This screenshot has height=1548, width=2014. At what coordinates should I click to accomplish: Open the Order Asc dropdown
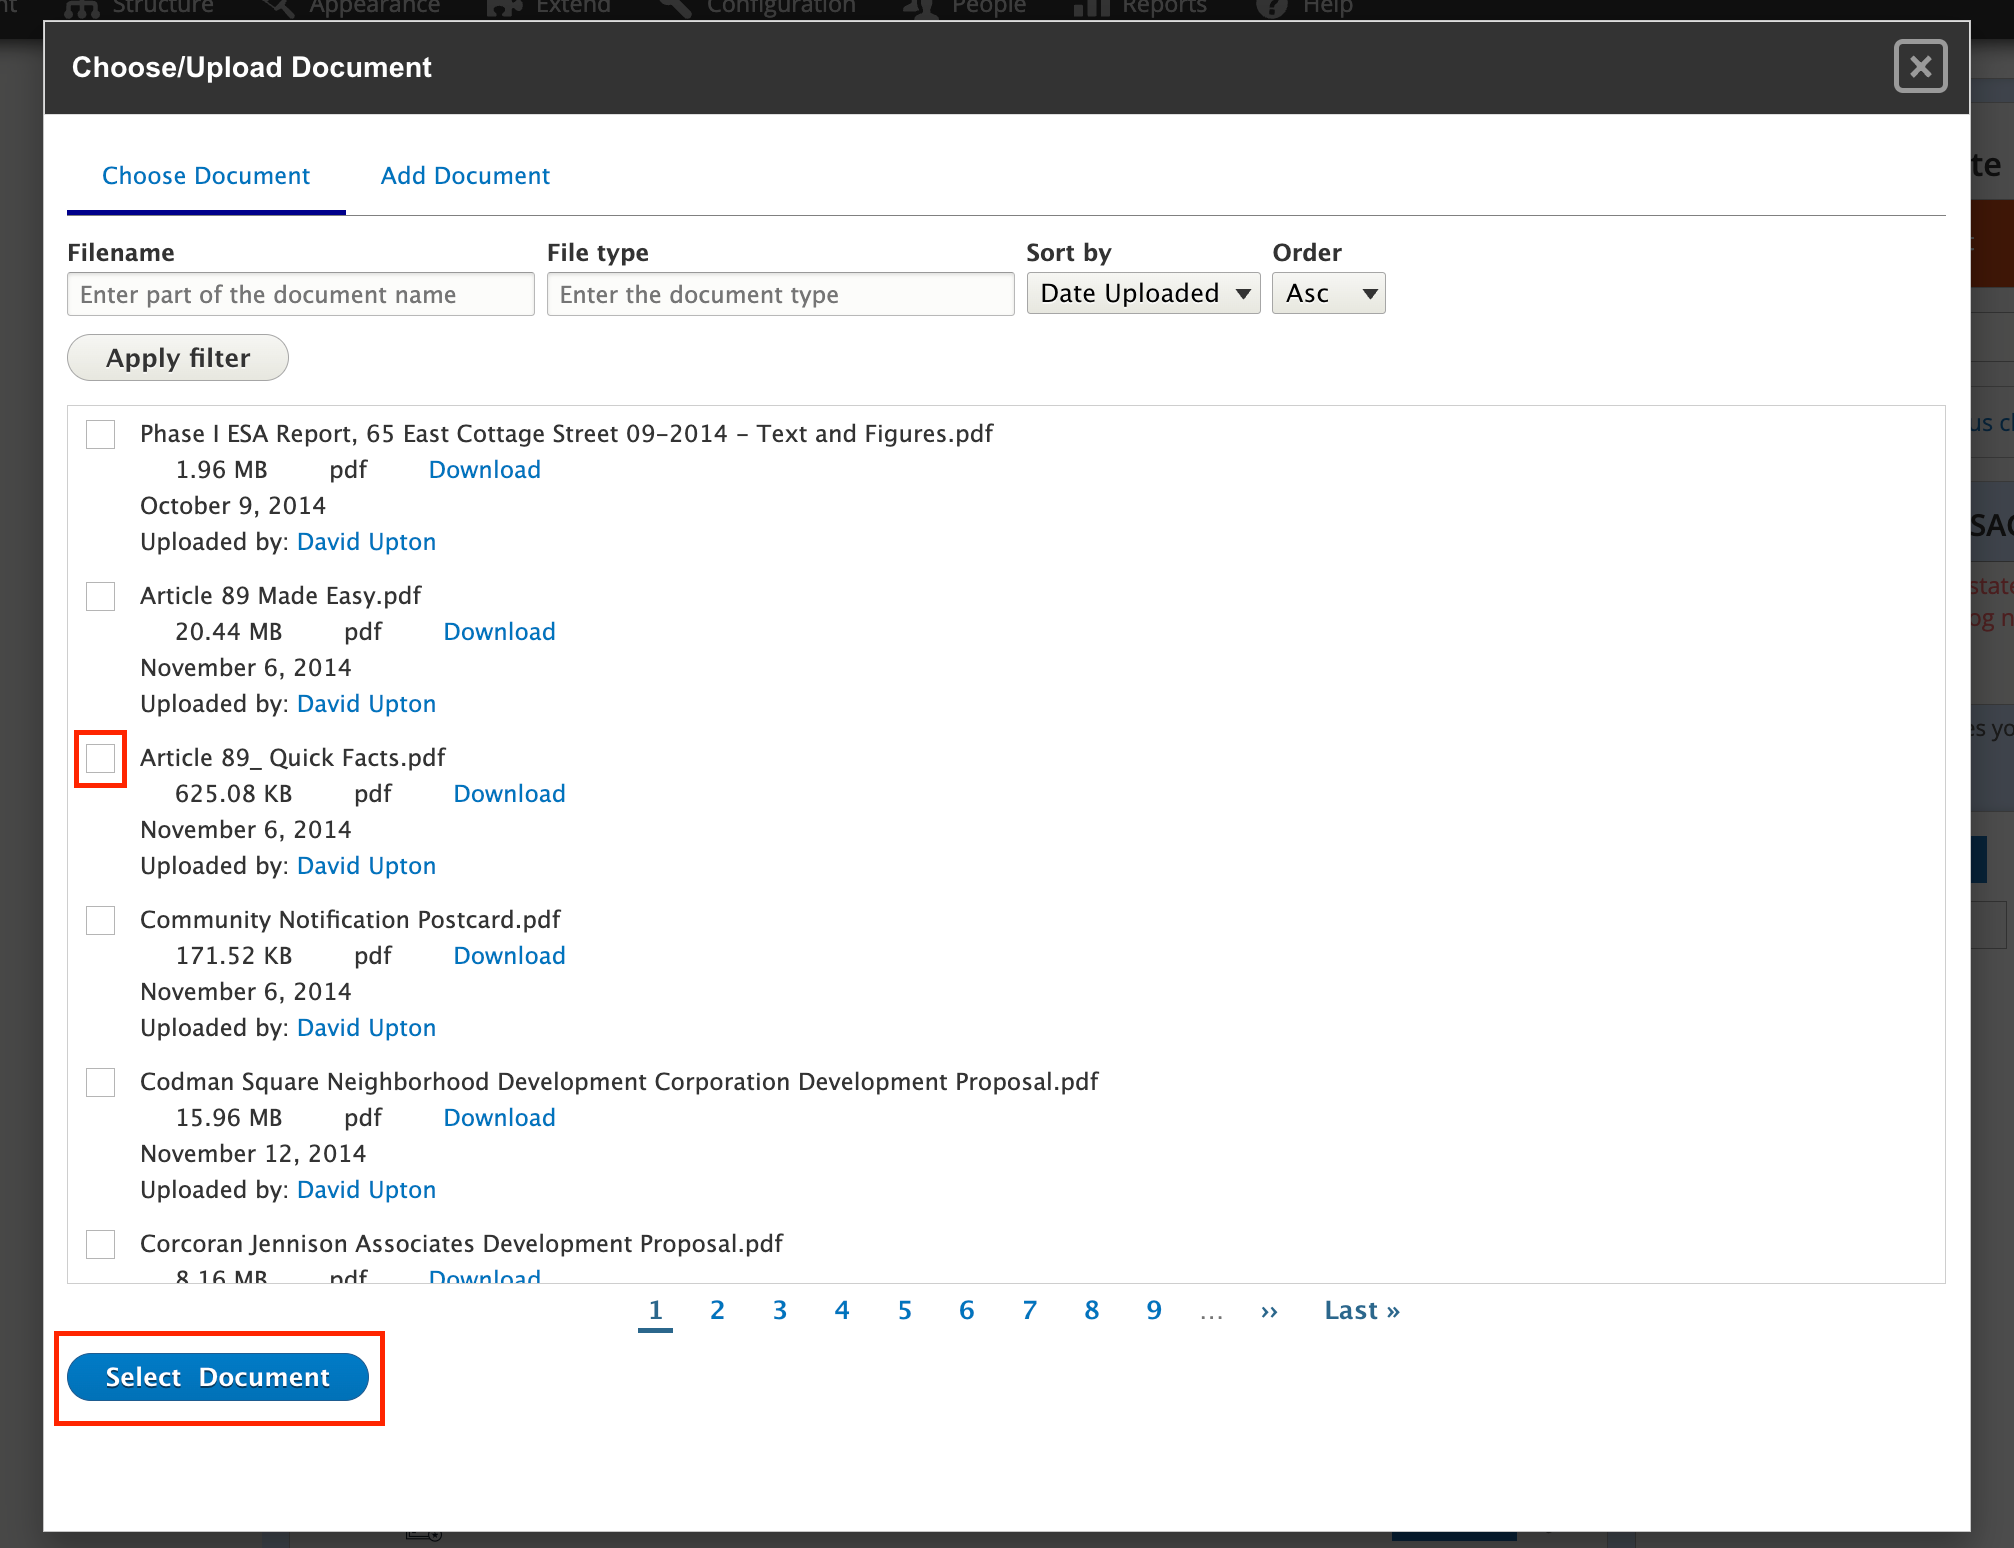pyautogui.click(x=1328, y=294)
